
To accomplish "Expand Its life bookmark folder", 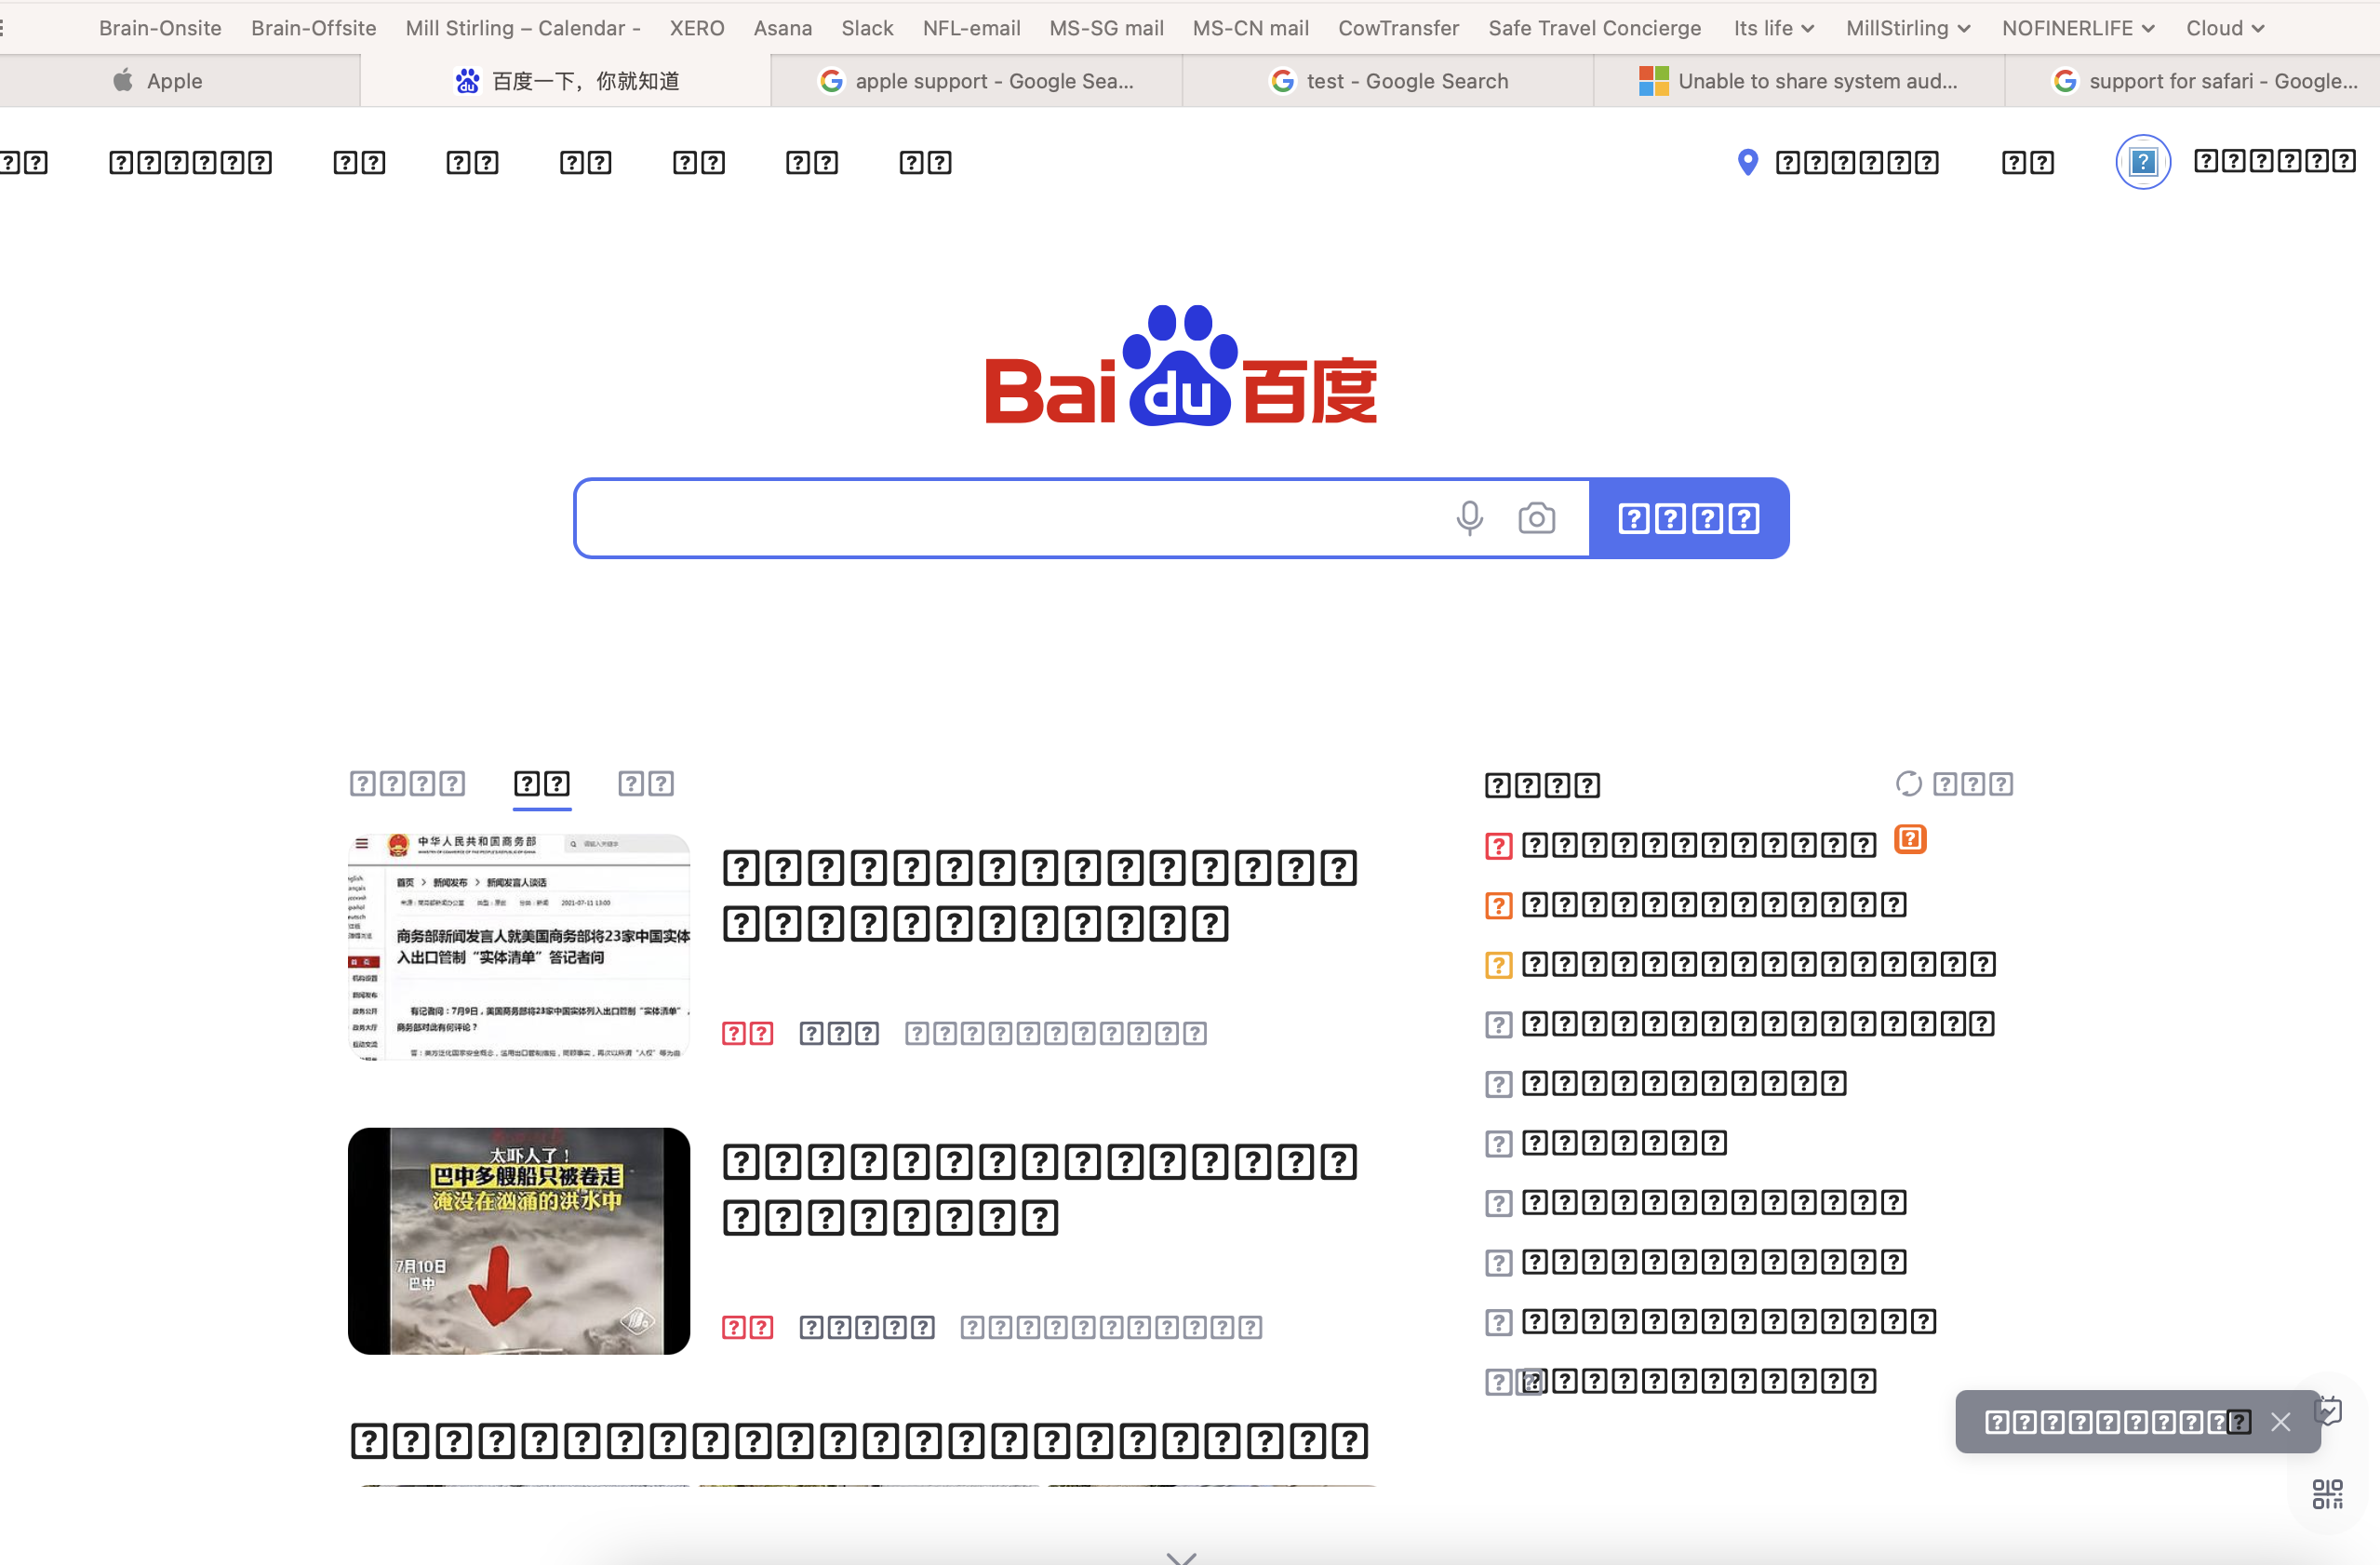I will pyautogui.click(x=1773, y=28).
